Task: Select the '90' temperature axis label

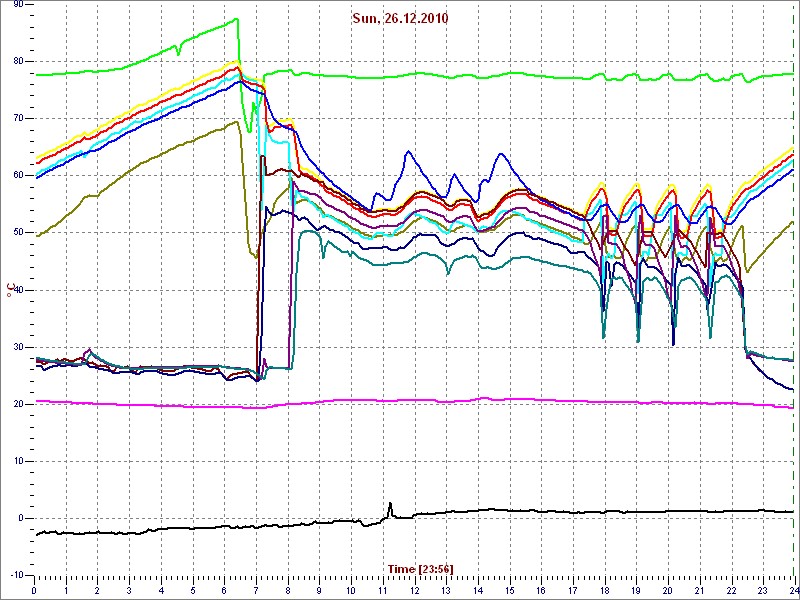Action: point(17,4)
